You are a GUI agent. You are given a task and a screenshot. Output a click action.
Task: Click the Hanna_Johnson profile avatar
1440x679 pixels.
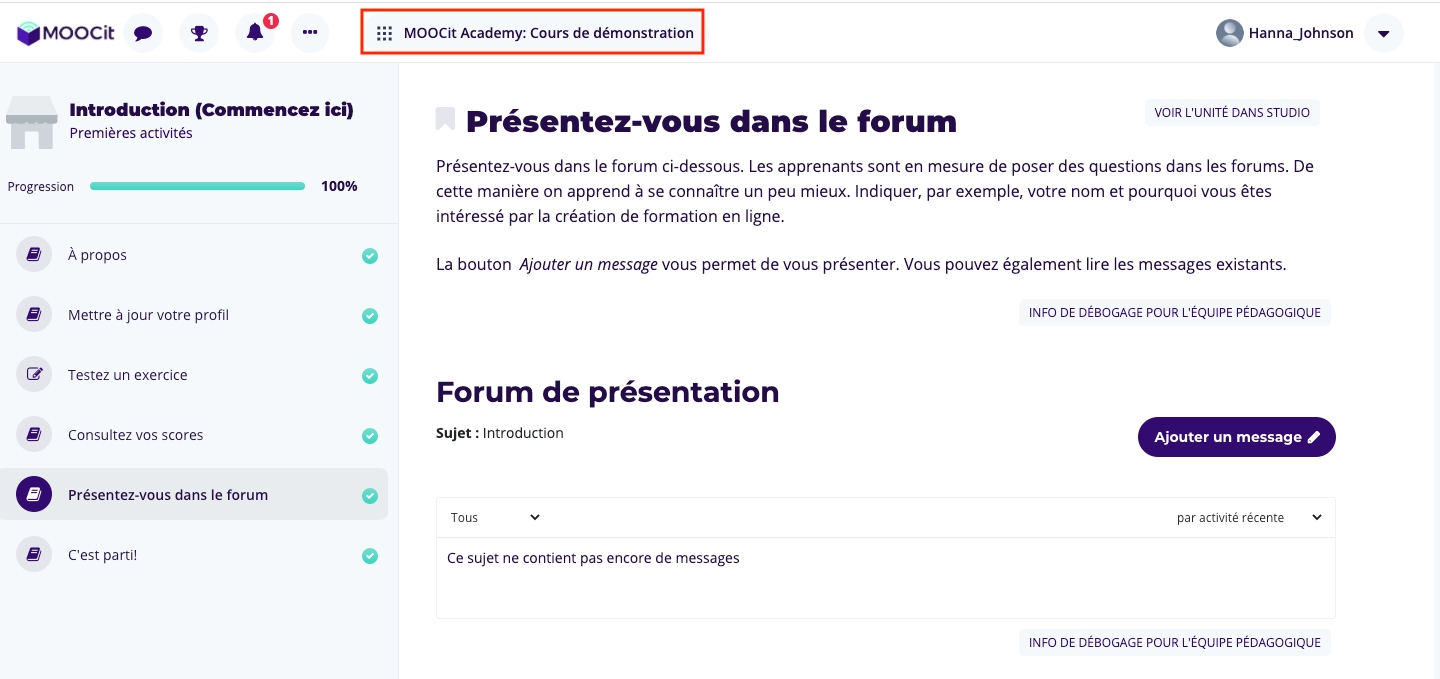point(1229,33)
